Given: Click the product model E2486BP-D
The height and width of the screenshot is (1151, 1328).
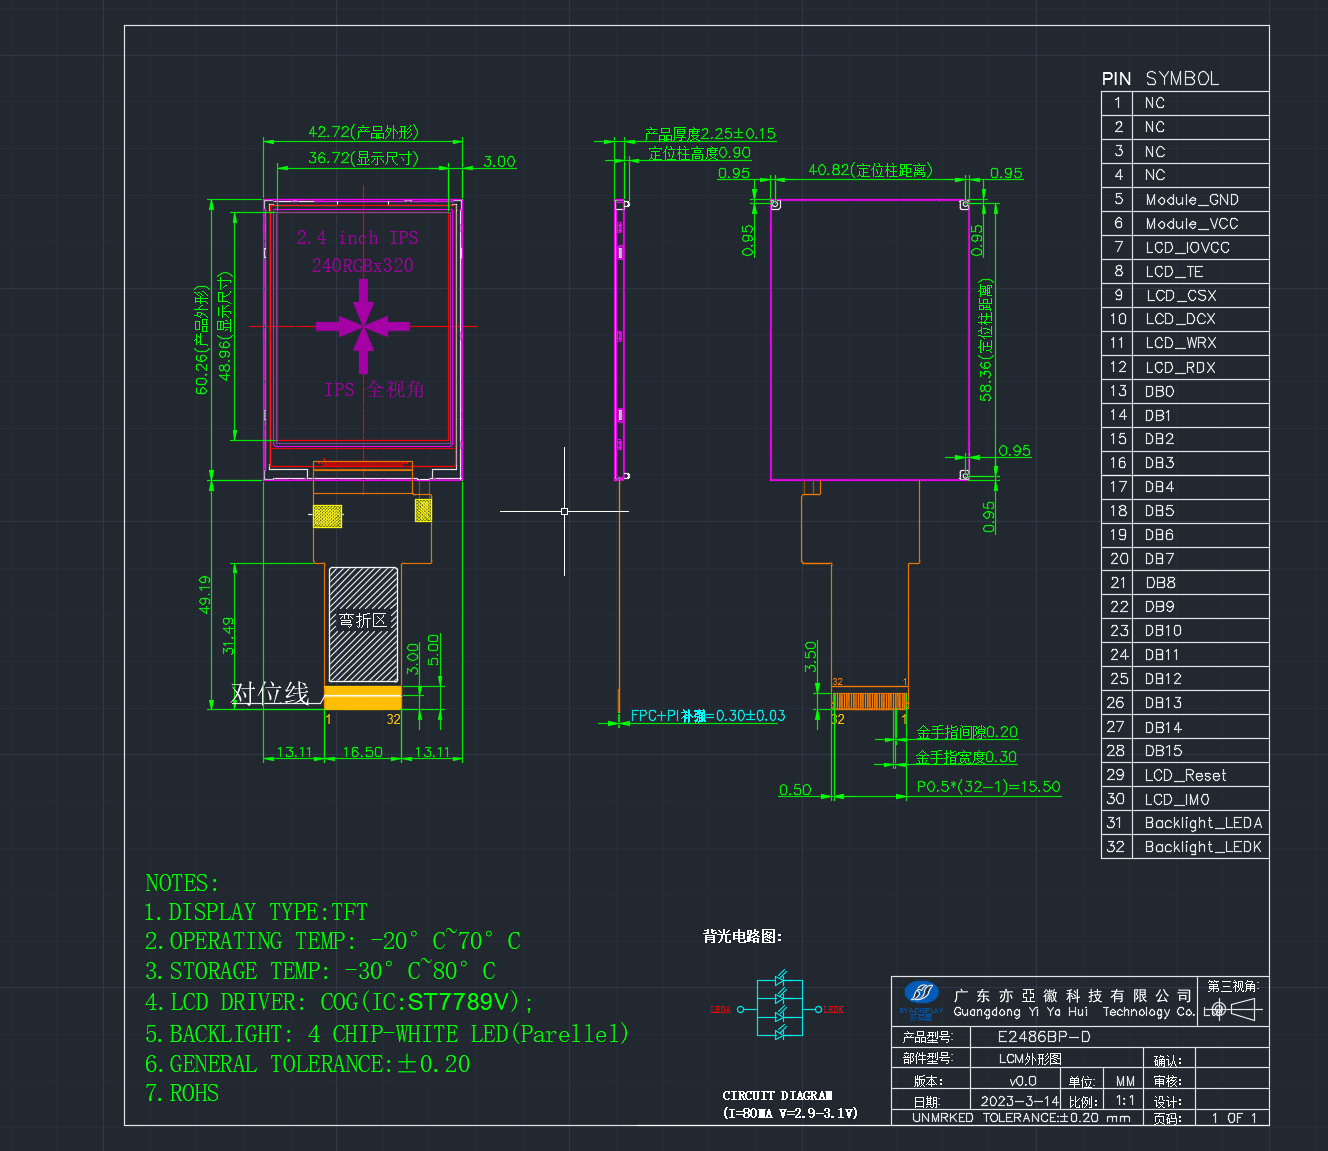Looking at the screenshot, I should point(1044,1037).
